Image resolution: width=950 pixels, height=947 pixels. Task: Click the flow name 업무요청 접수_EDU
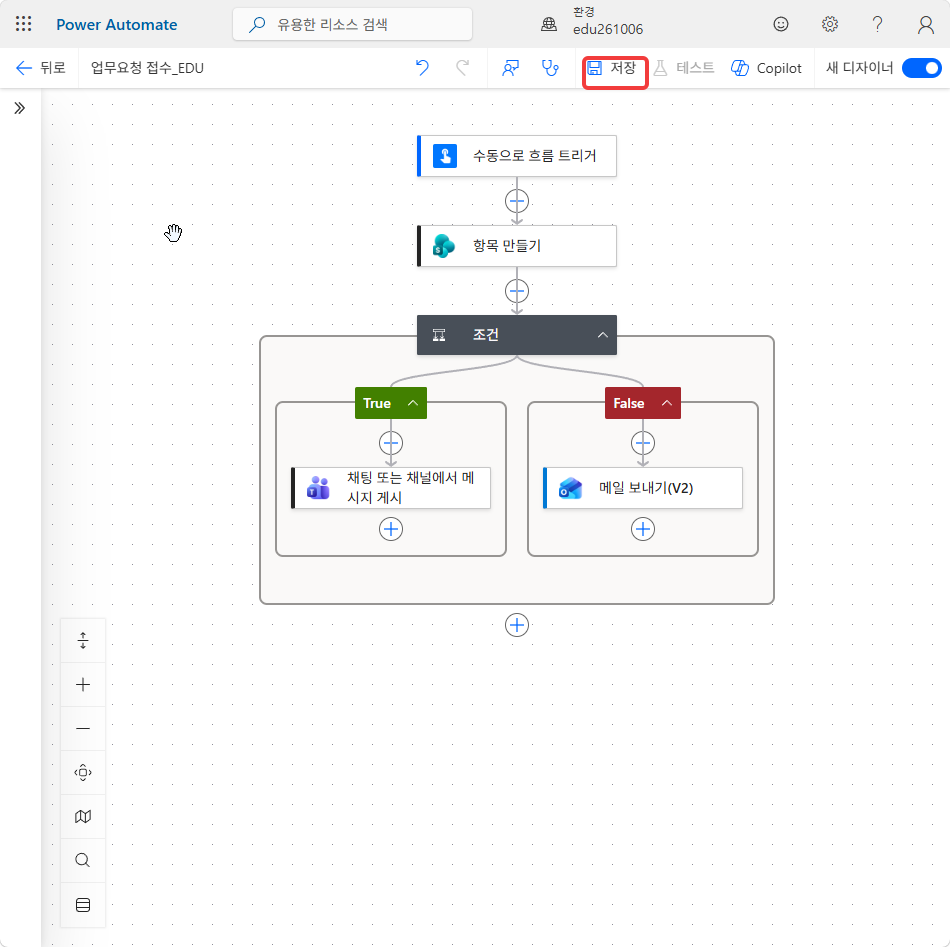147,68
